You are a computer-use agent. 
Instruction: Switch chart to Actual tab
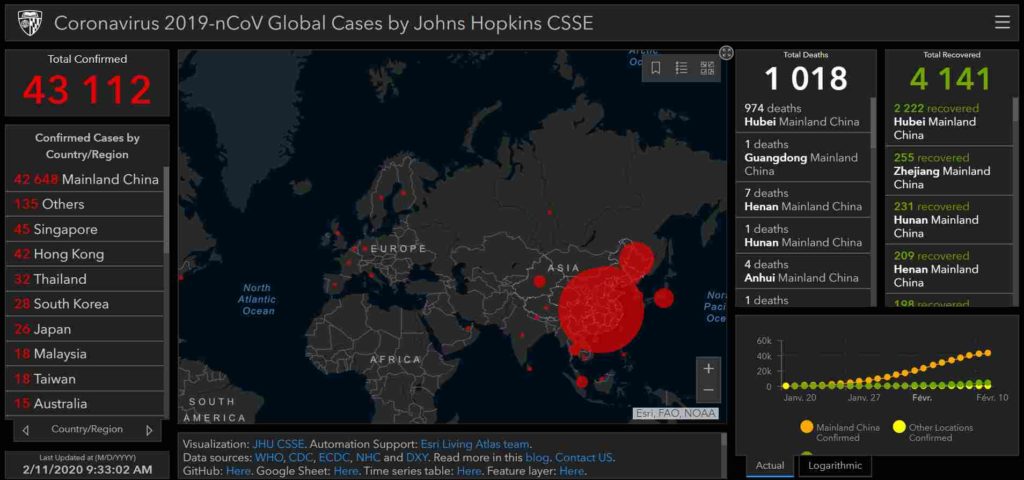[x=770, y=466]
